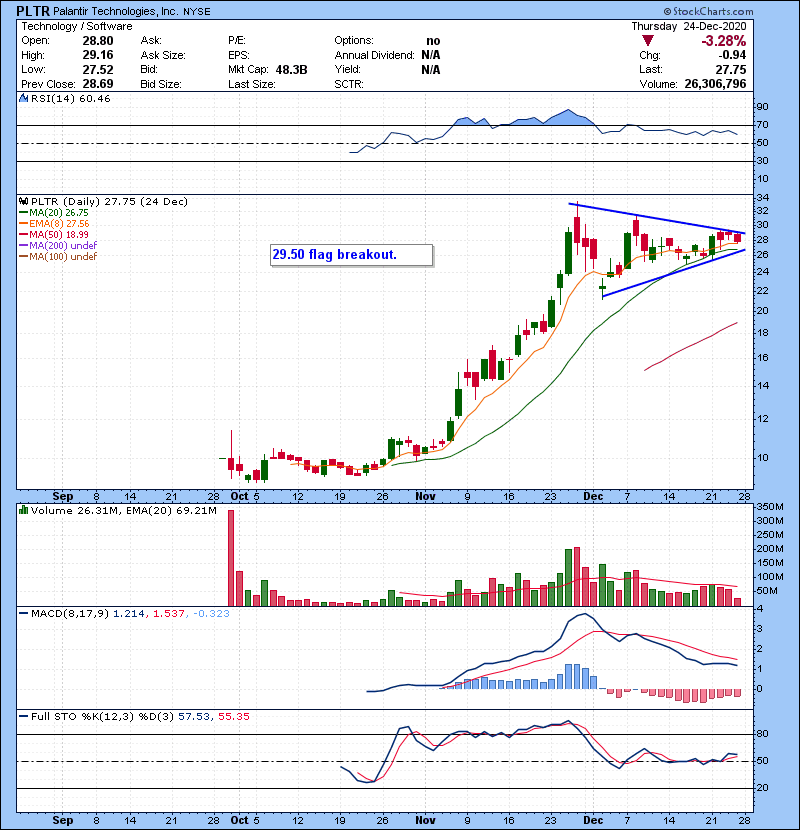The width and height of the screenshot is (800, 830).
Task: Click the red down-triangle change indicator
Action: (648, 40)
